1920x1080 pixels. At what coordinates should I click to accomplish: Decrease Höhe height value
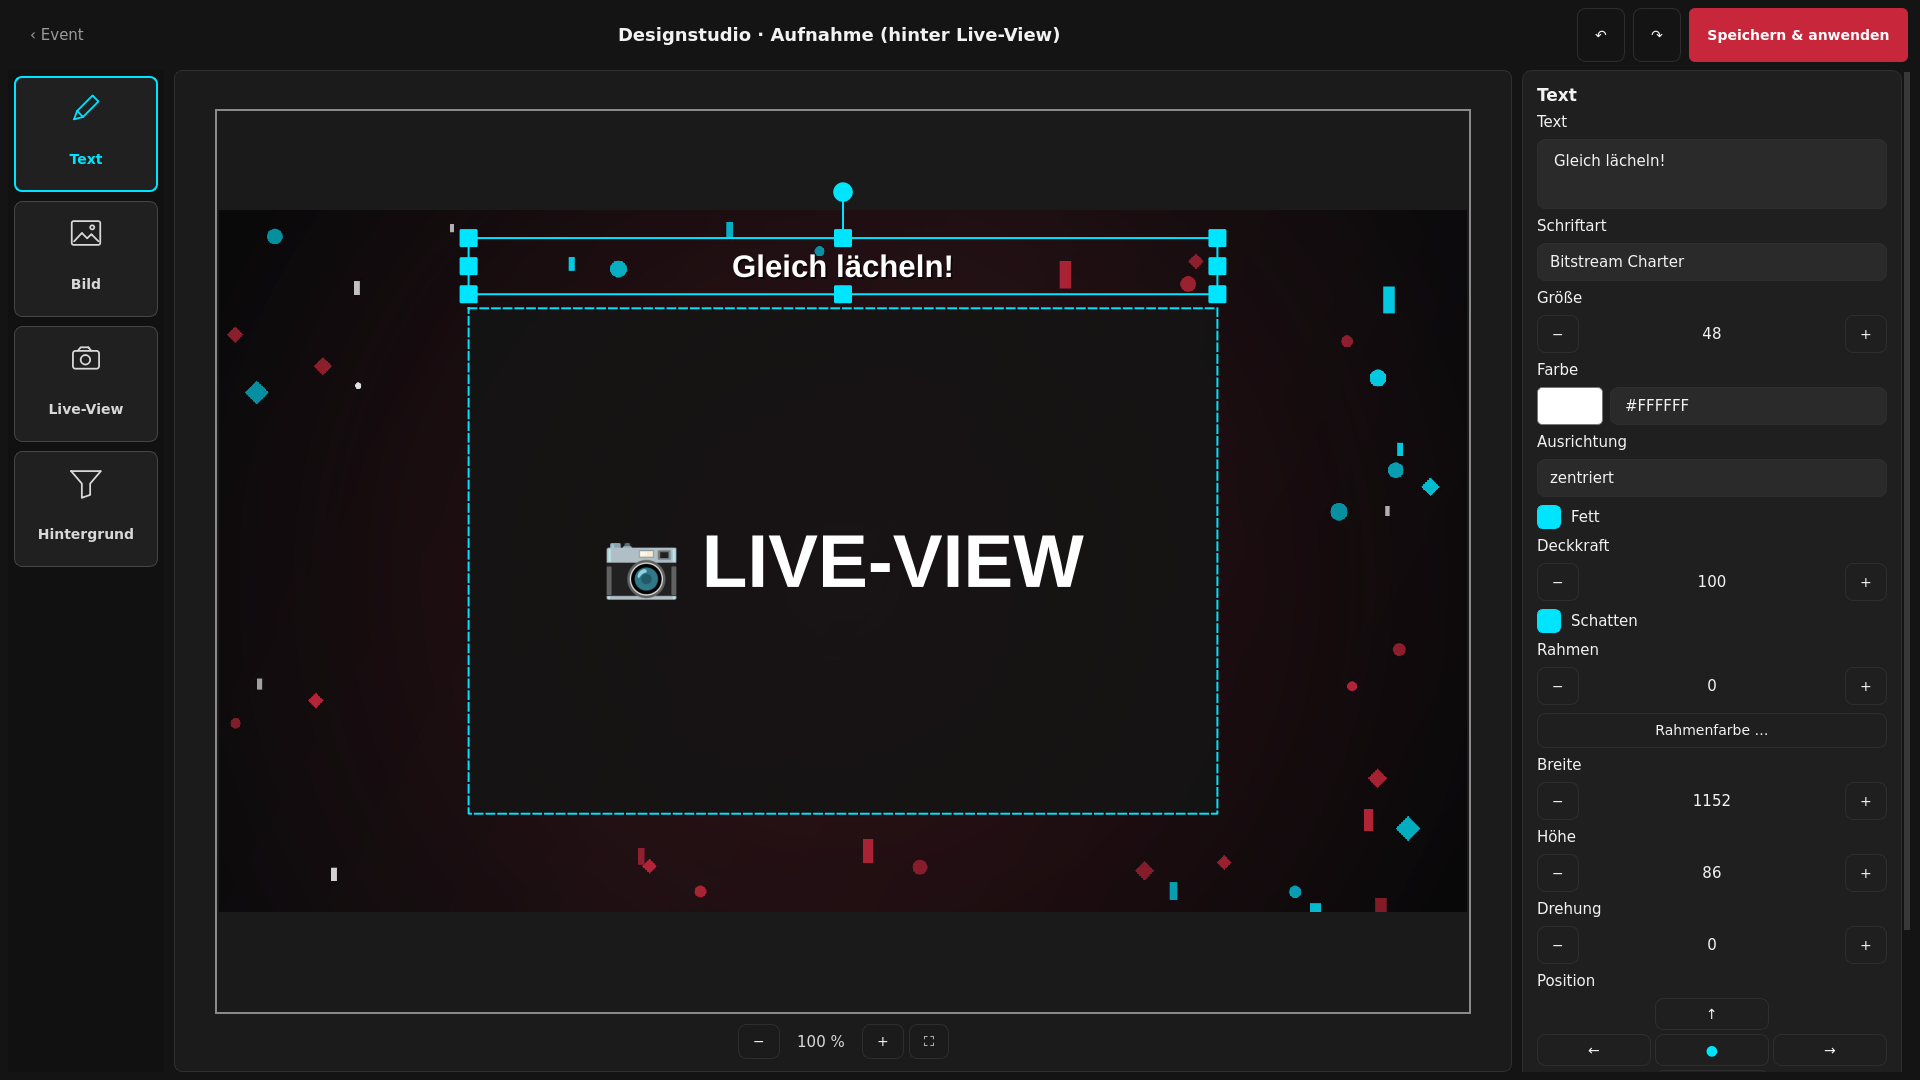(1558, 873)
